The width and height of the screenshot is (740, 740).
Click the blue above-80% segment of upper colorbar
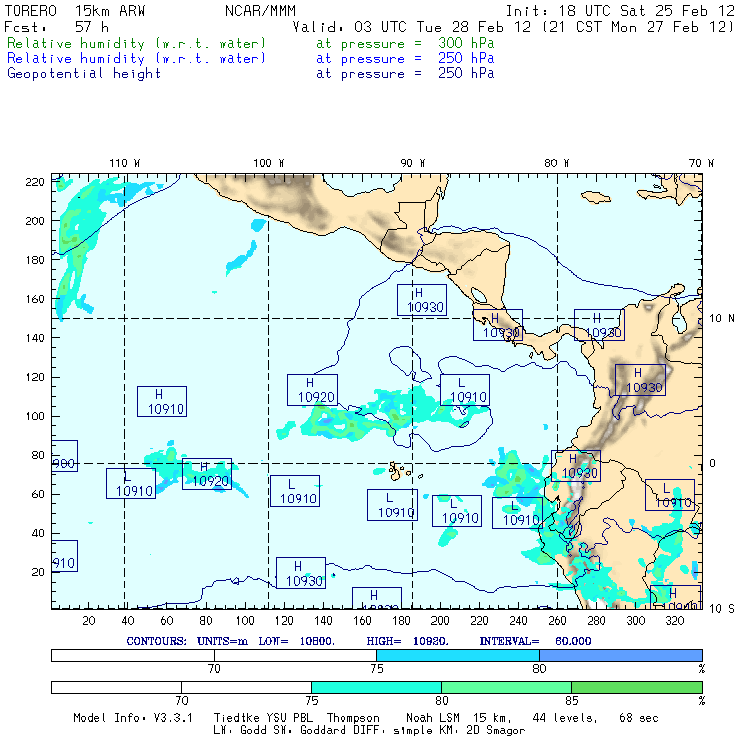tap(621, 655)
